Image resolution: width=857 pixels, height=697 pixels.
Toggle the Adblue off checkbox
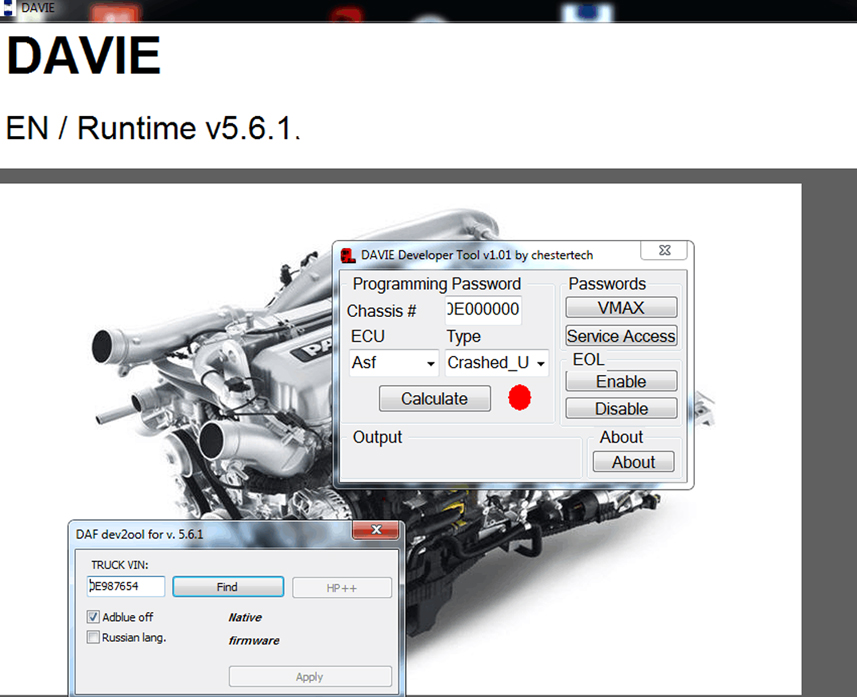(x=94, y=617)
